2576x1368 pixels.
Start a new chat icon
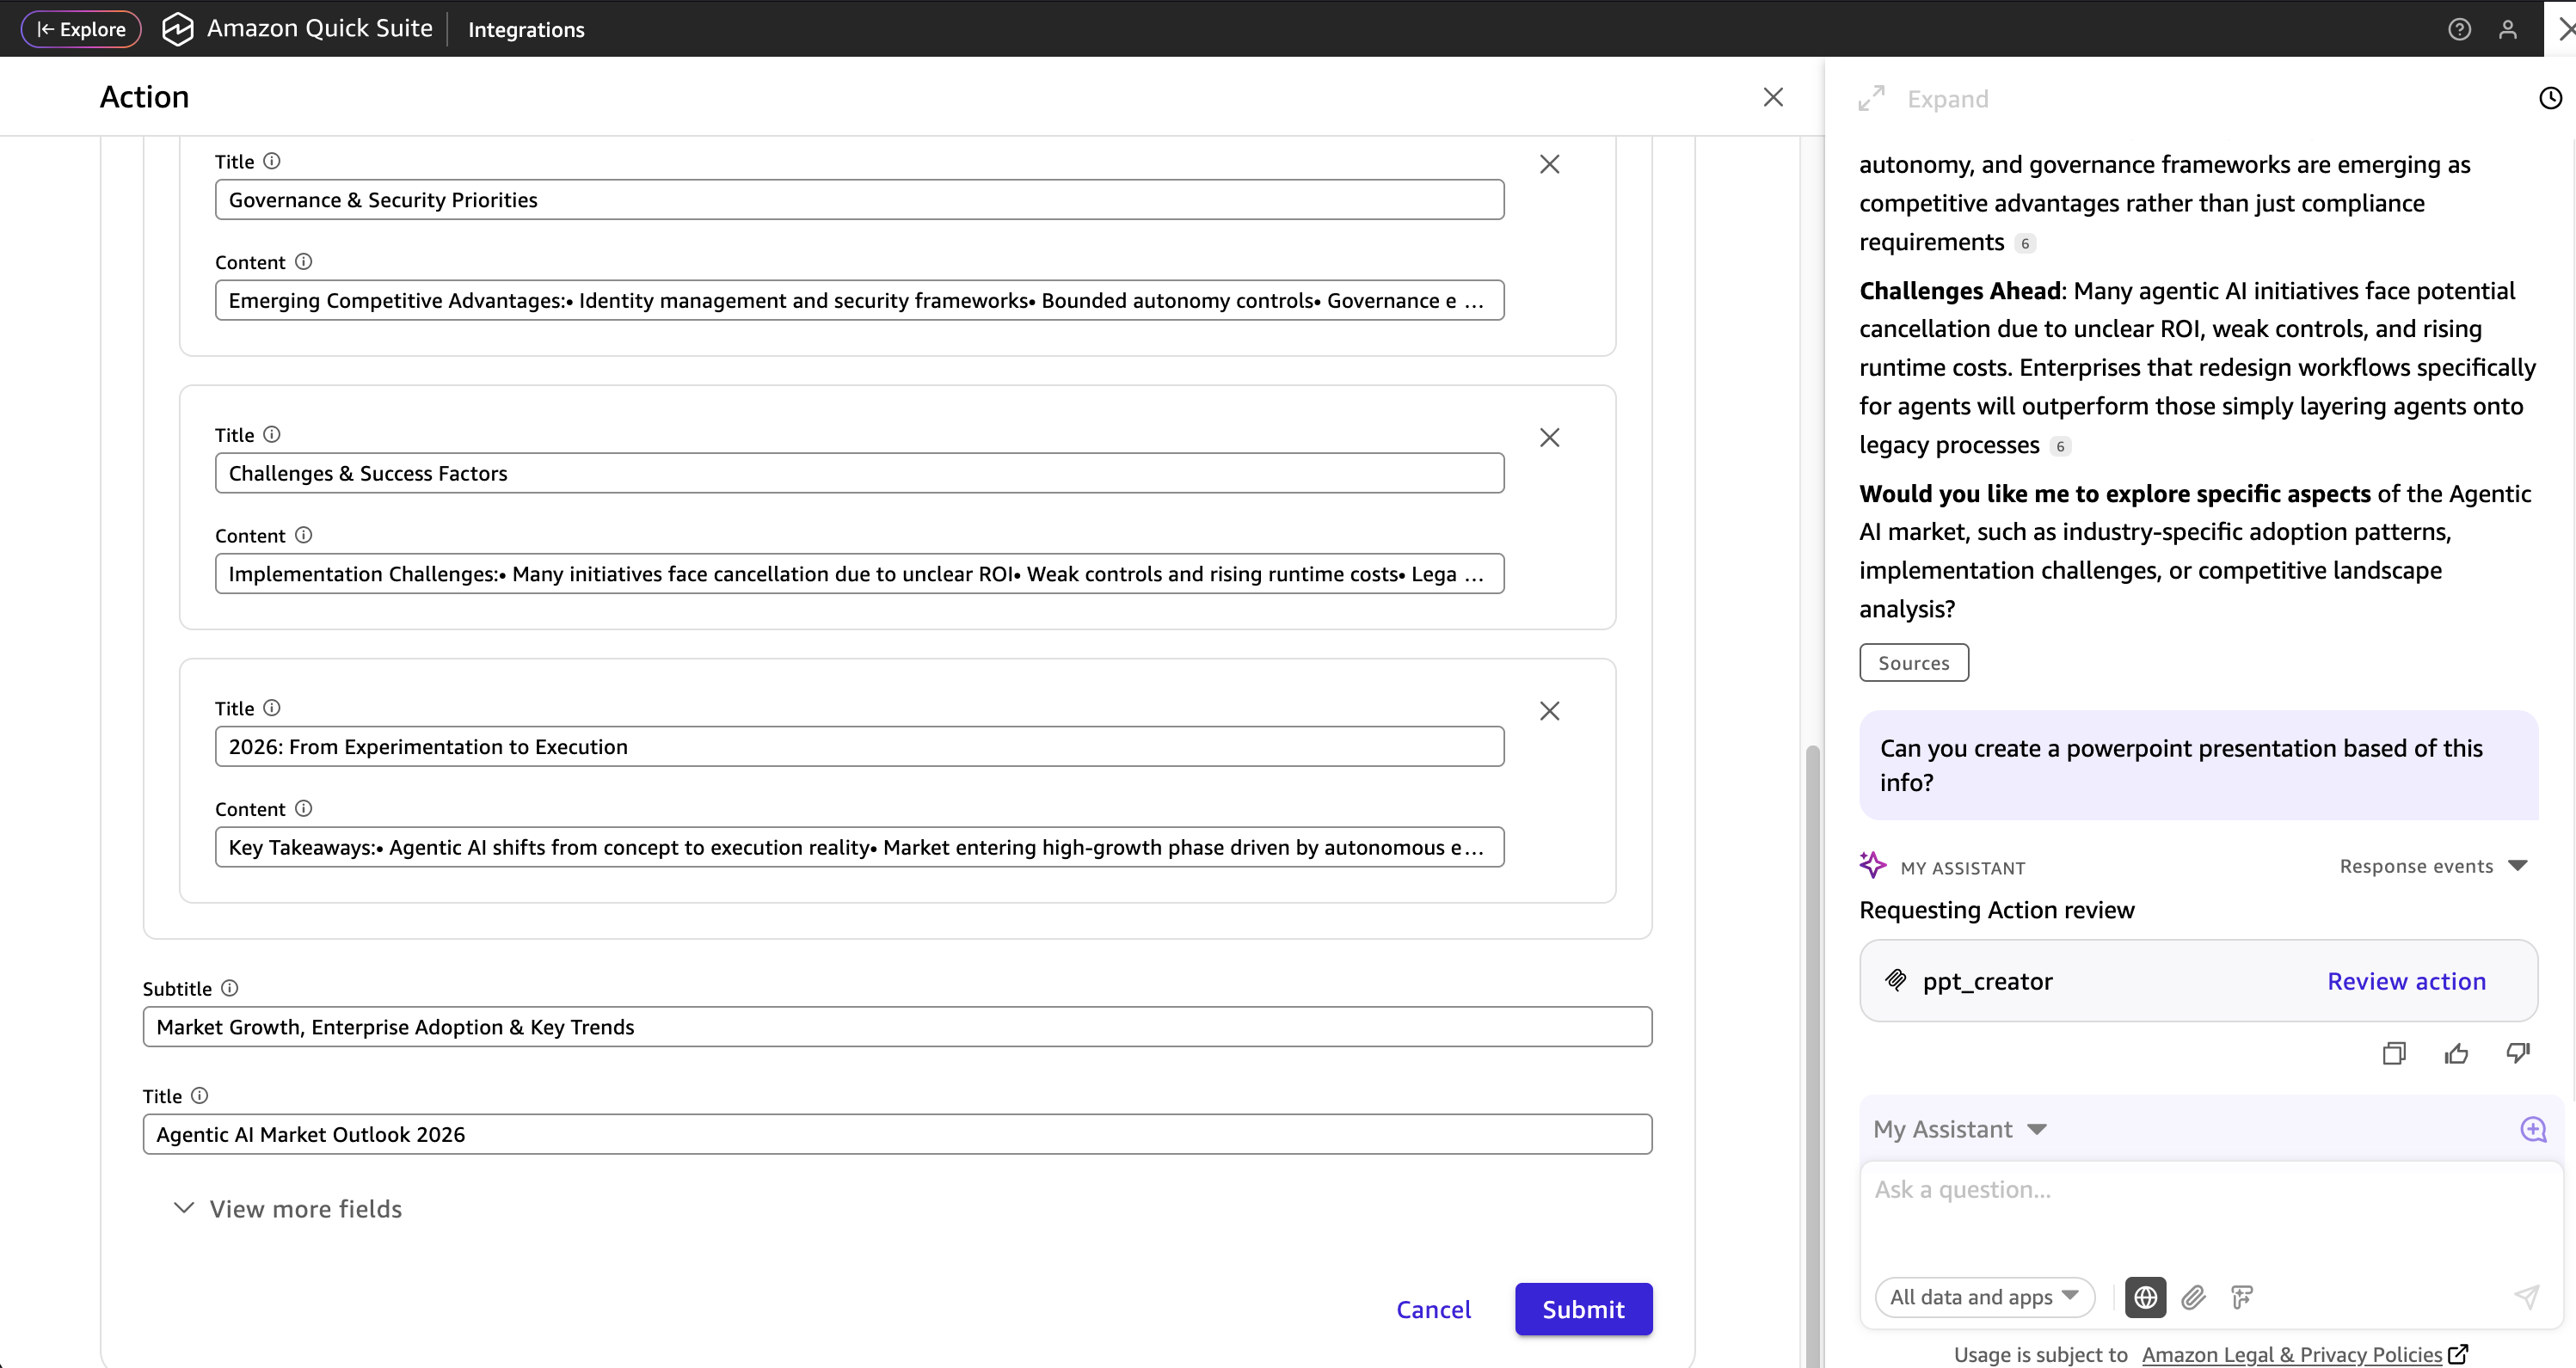click(x=2533, y=1129)
